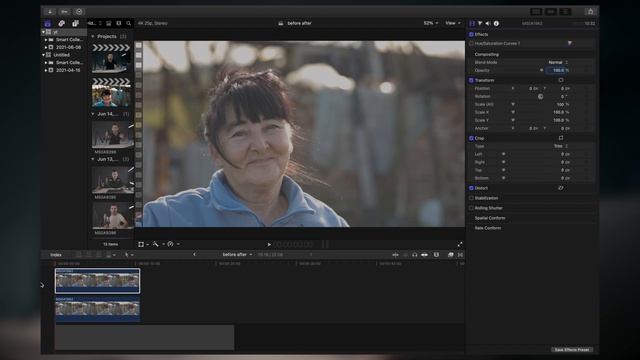The image size is (640, 360).
Task: Show the Libraries sidebar
Action: [x=48, y=23]
